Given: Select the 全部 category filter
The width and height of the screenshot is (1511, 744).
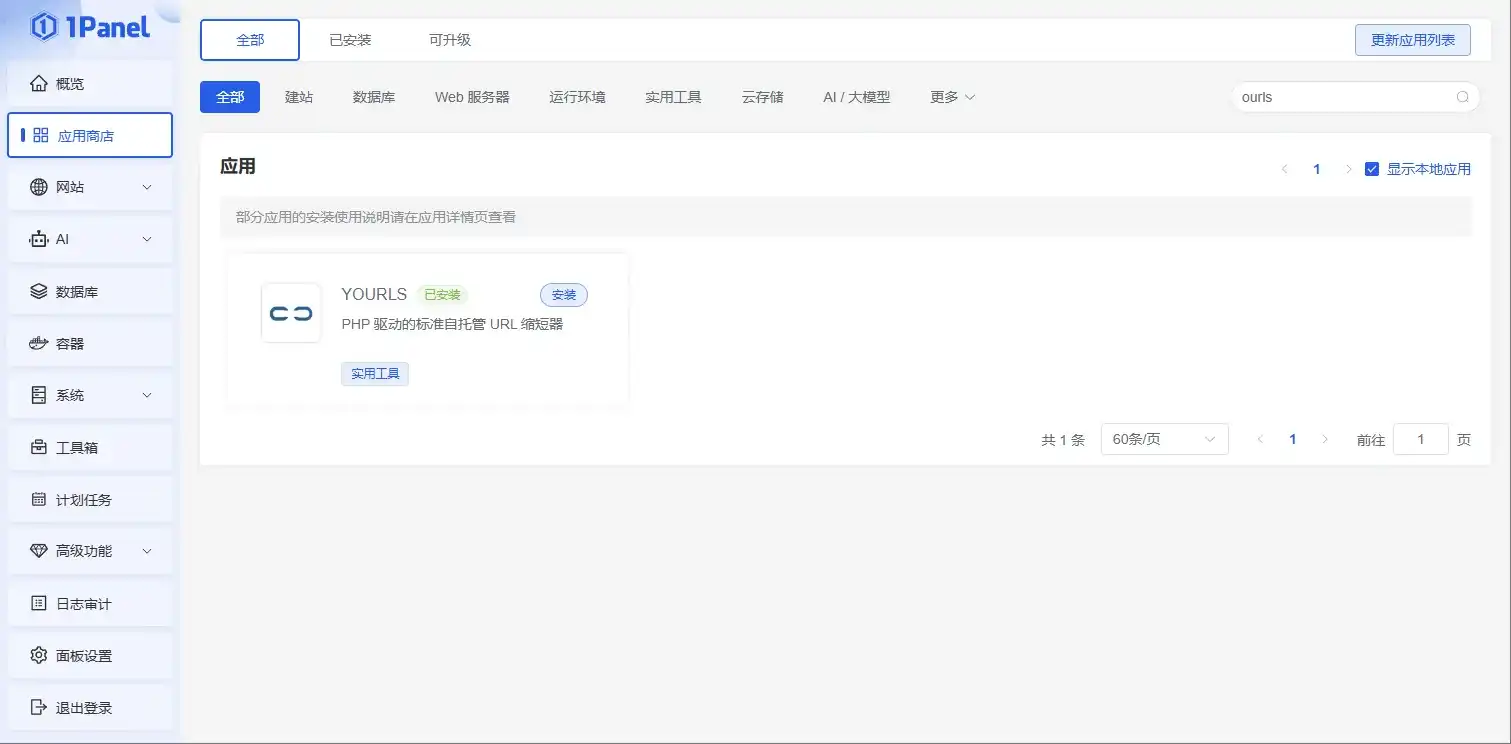Looking at the screenshot, I should point(230,97).
